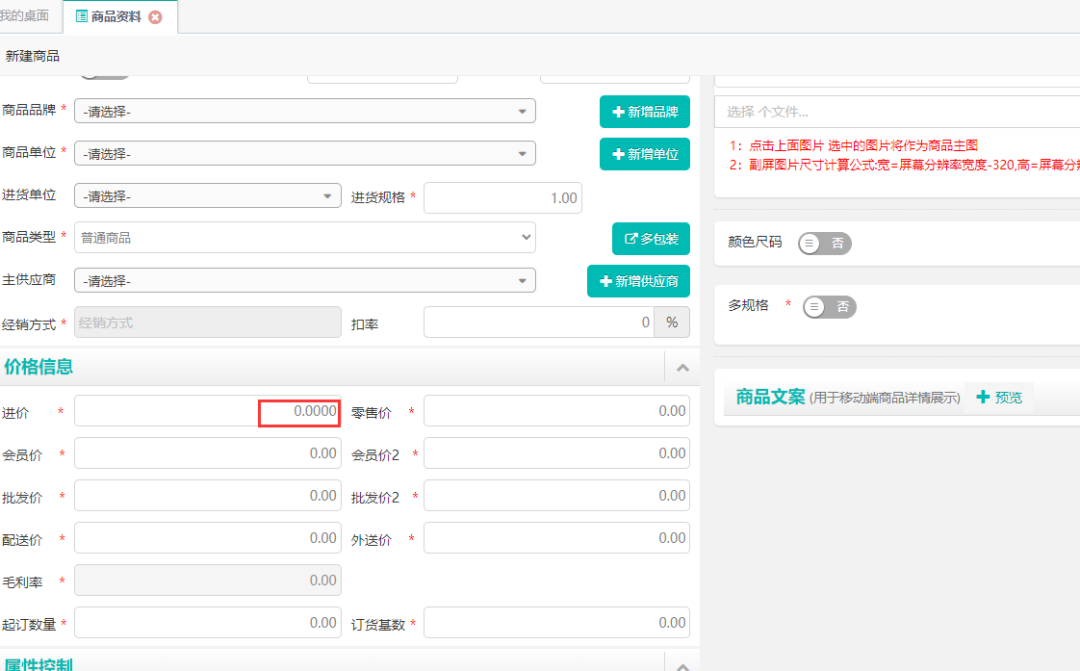Expand the 进货单位 dropdown
1080x671 pixels.
[x=207, y=196]
